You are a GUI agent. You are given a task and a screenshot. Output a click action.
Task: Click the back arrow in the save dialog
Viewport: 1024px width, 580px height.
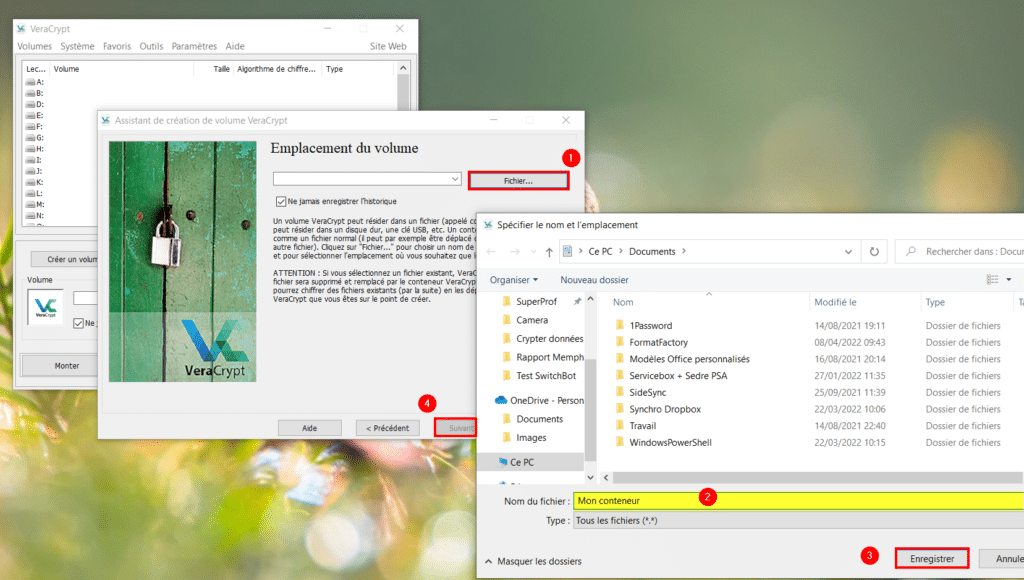coord(492,251)
